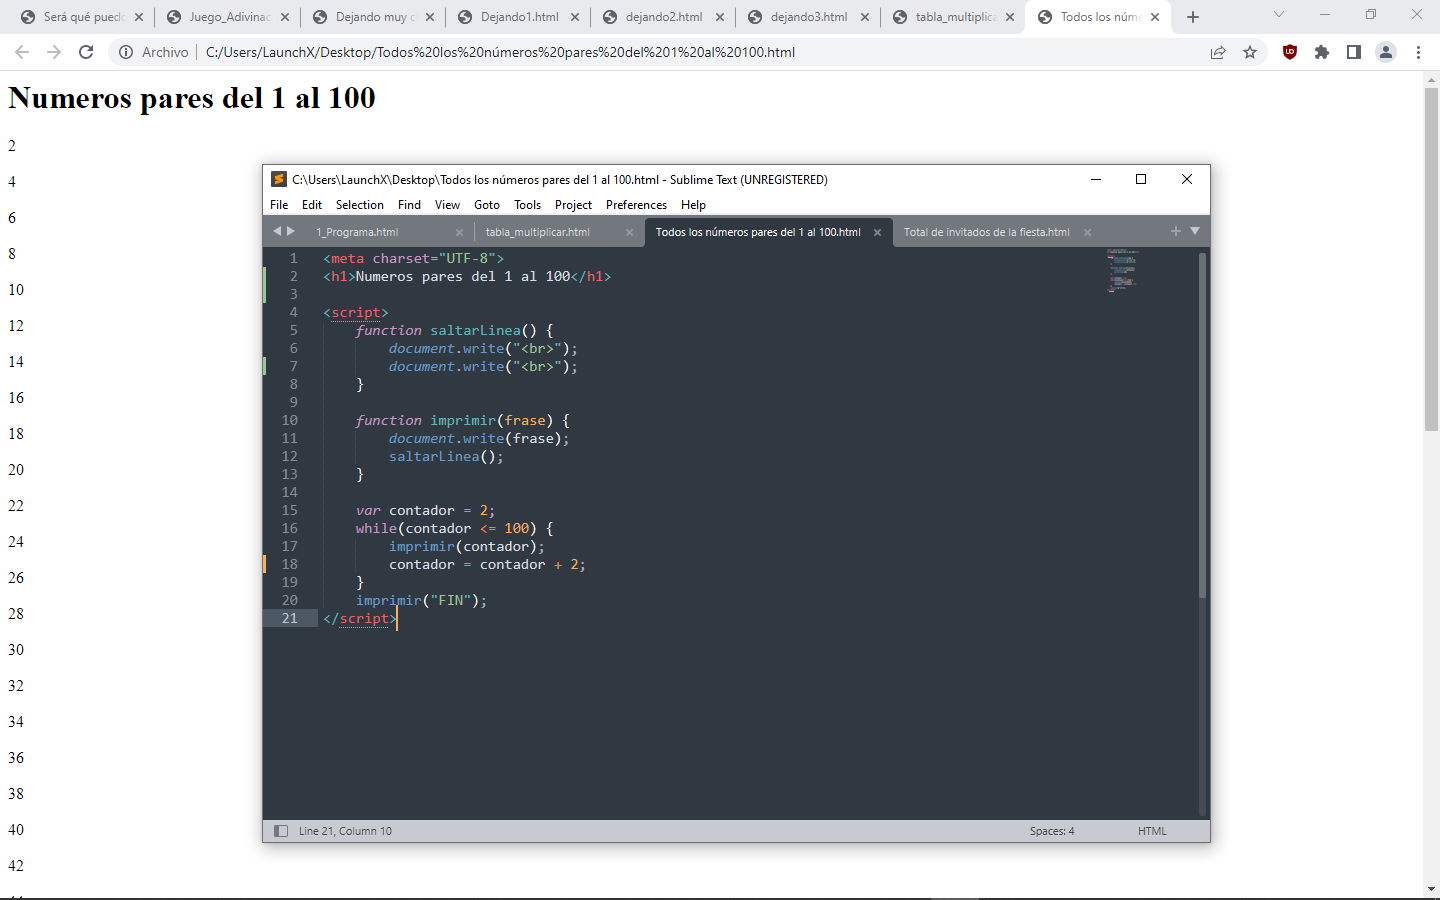Click the Sublime minimap preview

[x=1122, y=270]
